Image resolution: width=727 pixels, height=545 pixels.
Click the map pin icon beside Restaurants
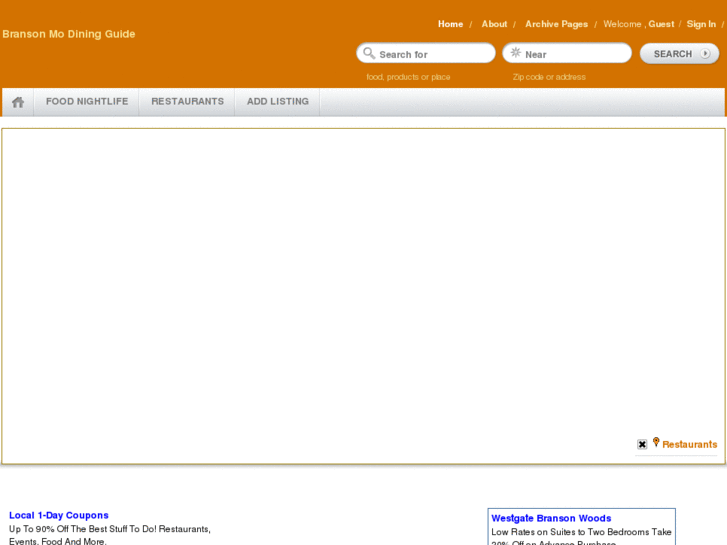click(656, 442)
